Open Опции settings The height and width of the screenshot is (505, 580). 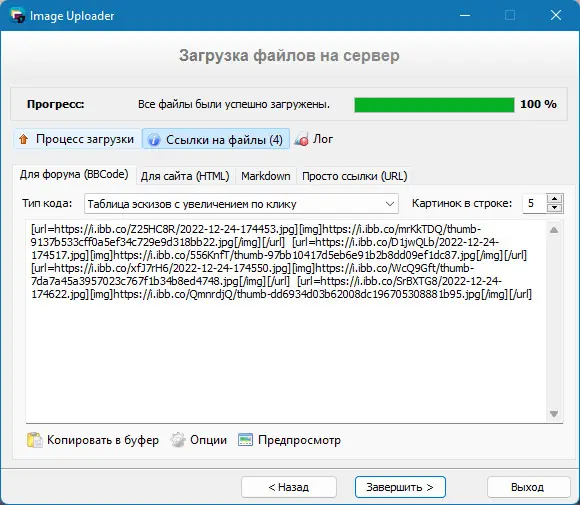click(x=199, y=440)
